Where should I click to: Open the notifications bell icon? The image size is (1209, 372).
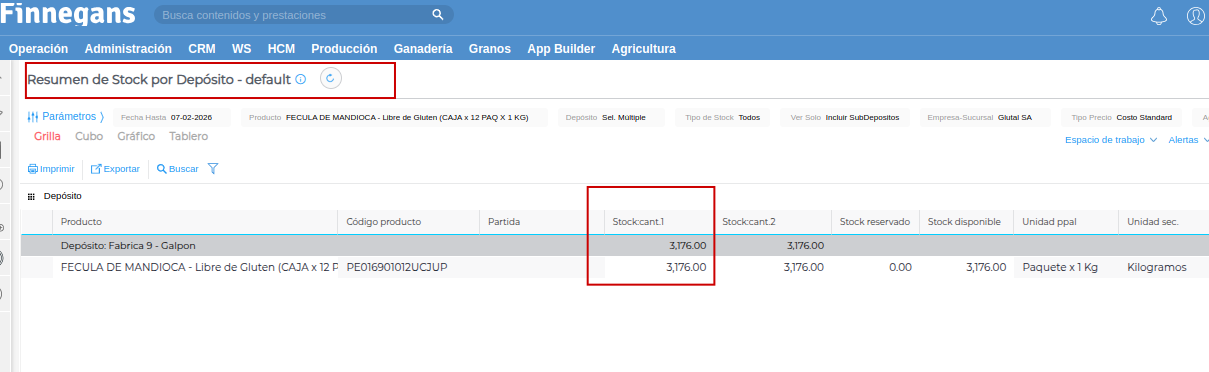(1159, 16)
